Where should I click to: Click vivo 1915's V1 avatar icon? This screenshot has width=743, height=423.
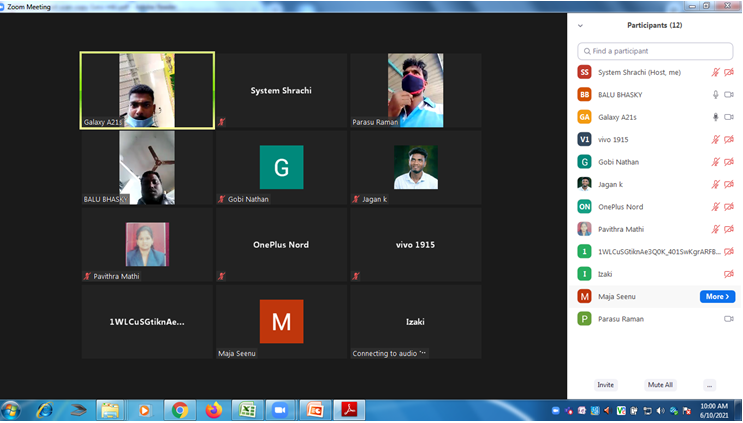(584, 139)
